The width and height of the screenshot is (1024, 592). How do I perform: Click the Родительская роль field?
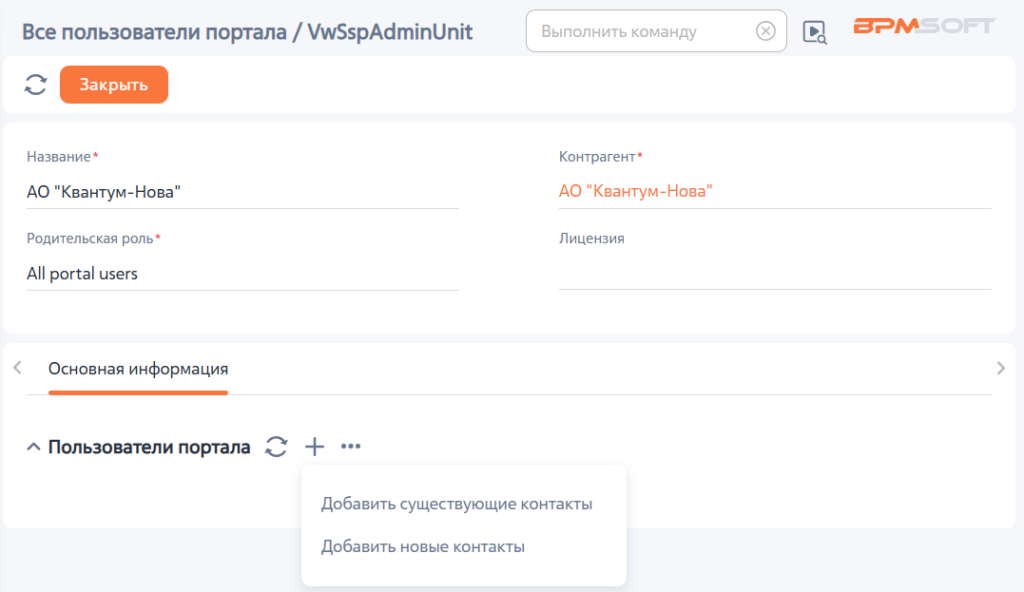(242, 274)
